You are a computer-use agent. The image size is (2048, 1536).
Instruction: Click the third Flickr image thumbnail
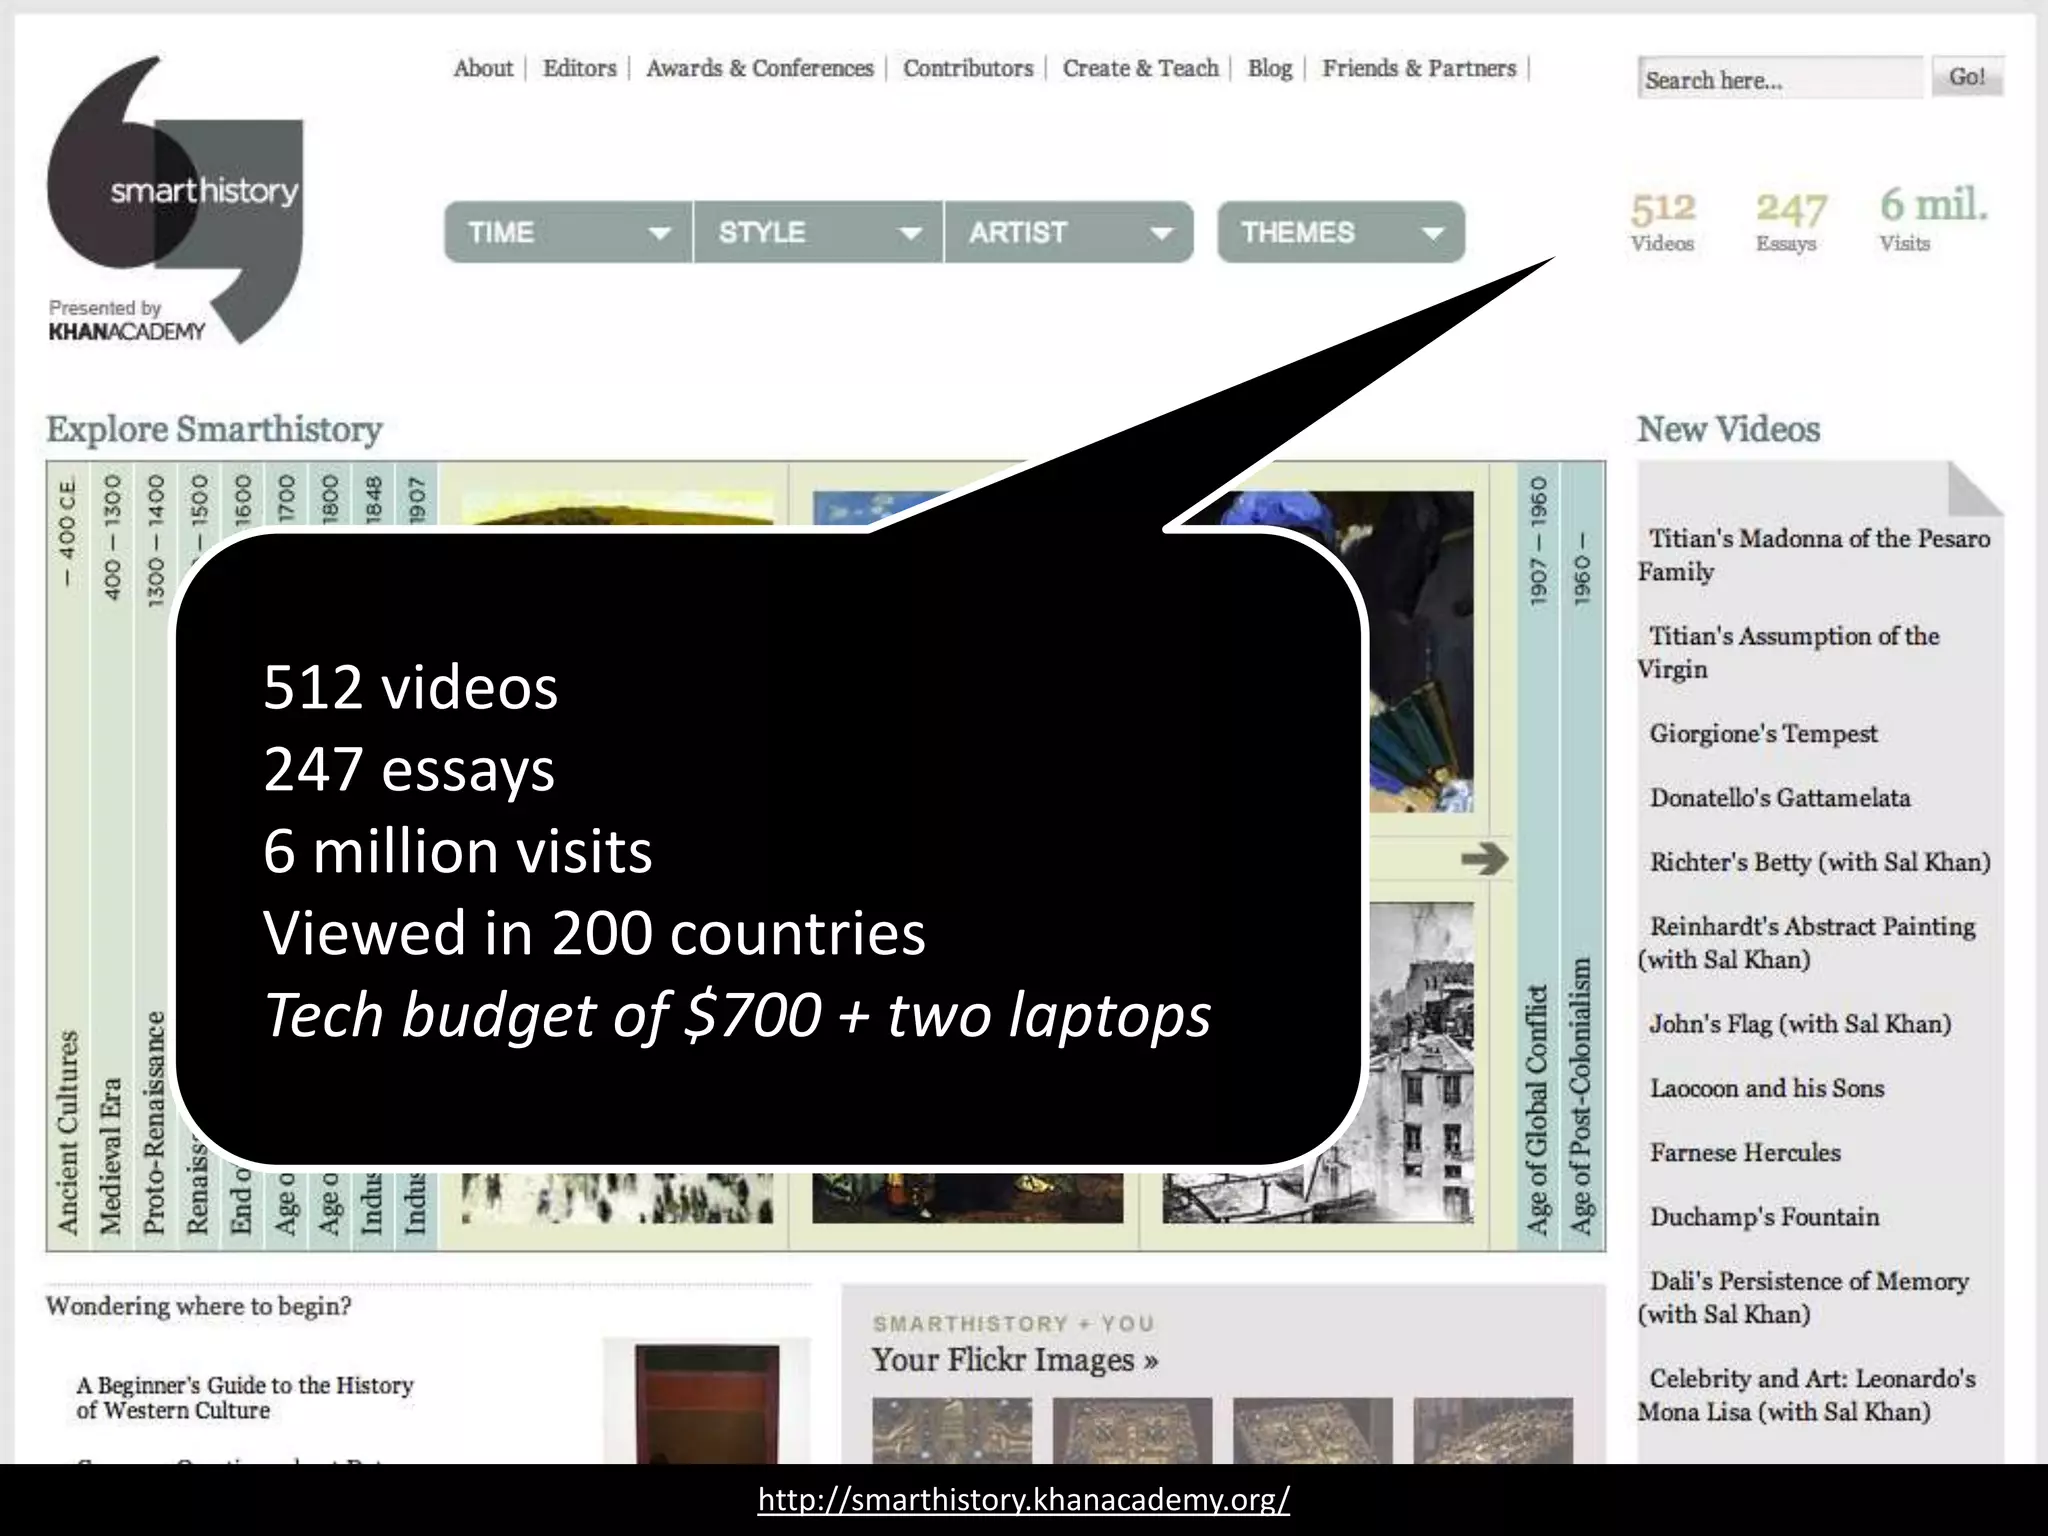1312,1431
